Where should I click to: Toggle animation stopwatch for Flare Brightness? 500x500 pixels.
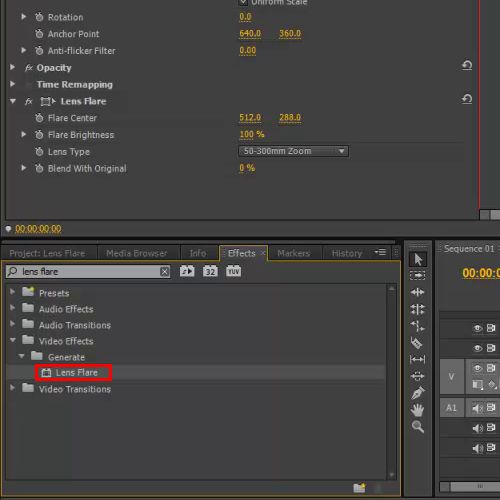[39, 134]
